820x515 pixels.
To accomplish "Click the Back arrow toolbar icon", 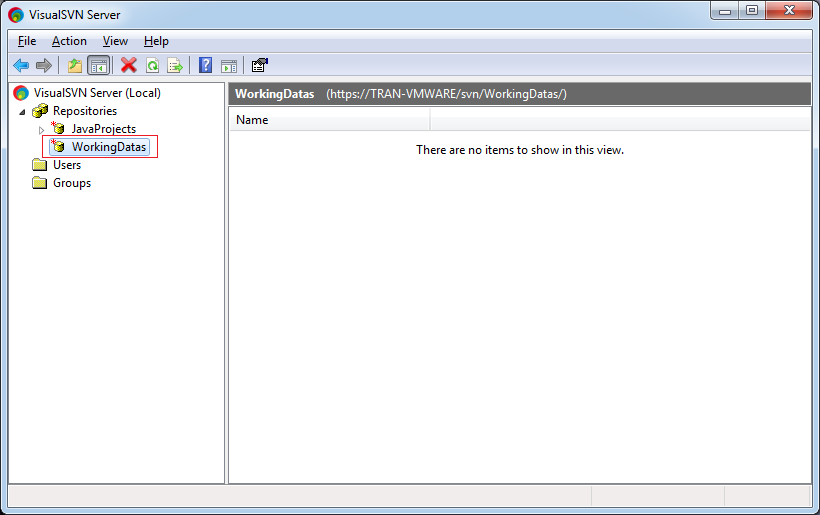I will [x=21, y=66].
